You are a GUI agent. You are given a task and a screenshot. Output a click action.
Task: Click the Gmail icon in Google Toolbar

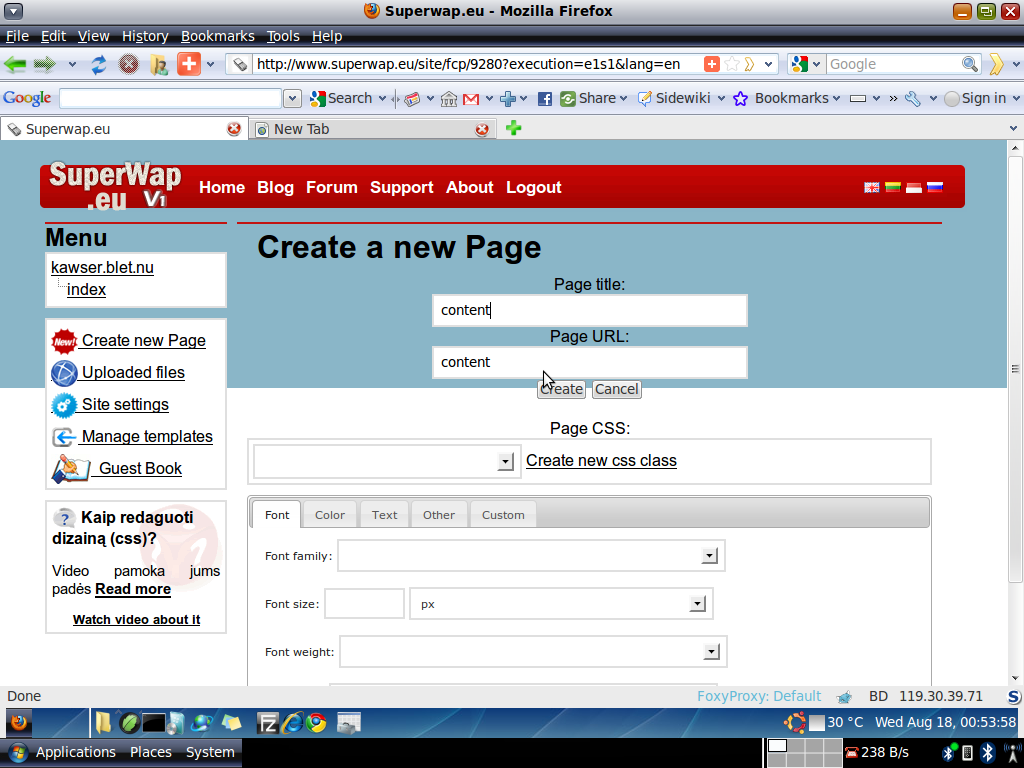coord(470,99)
